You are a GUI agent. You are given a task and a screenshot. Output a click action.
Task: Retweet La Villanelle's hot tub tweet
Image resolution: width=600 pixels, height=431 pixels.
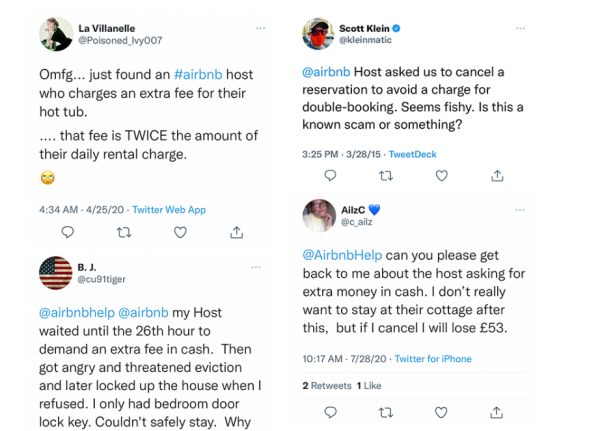tap(124, 232)
